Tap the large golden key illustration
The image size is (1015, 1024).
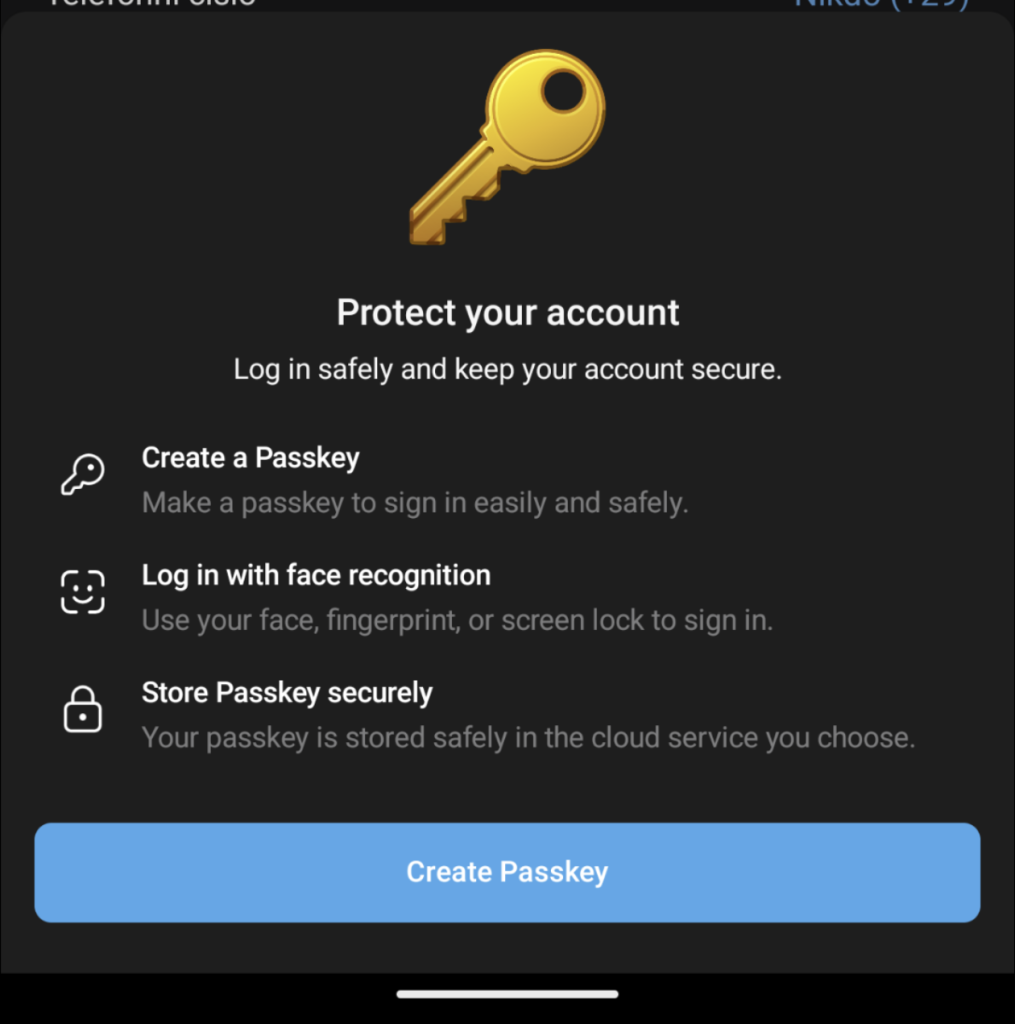point(508,147)
